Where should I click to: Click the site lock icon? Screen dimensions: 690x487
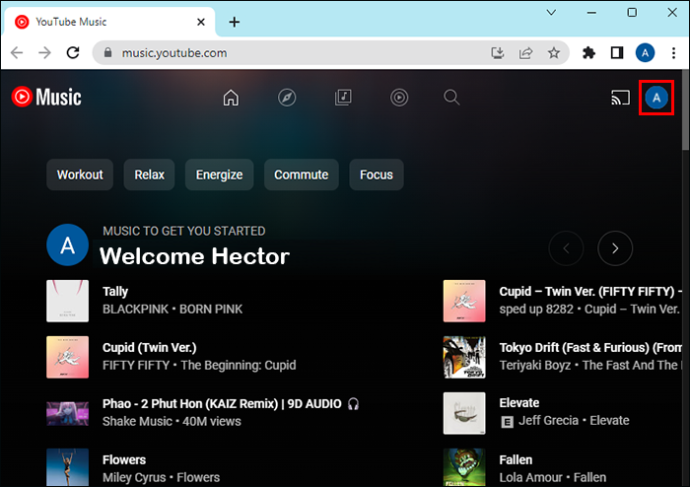(108, 53)
